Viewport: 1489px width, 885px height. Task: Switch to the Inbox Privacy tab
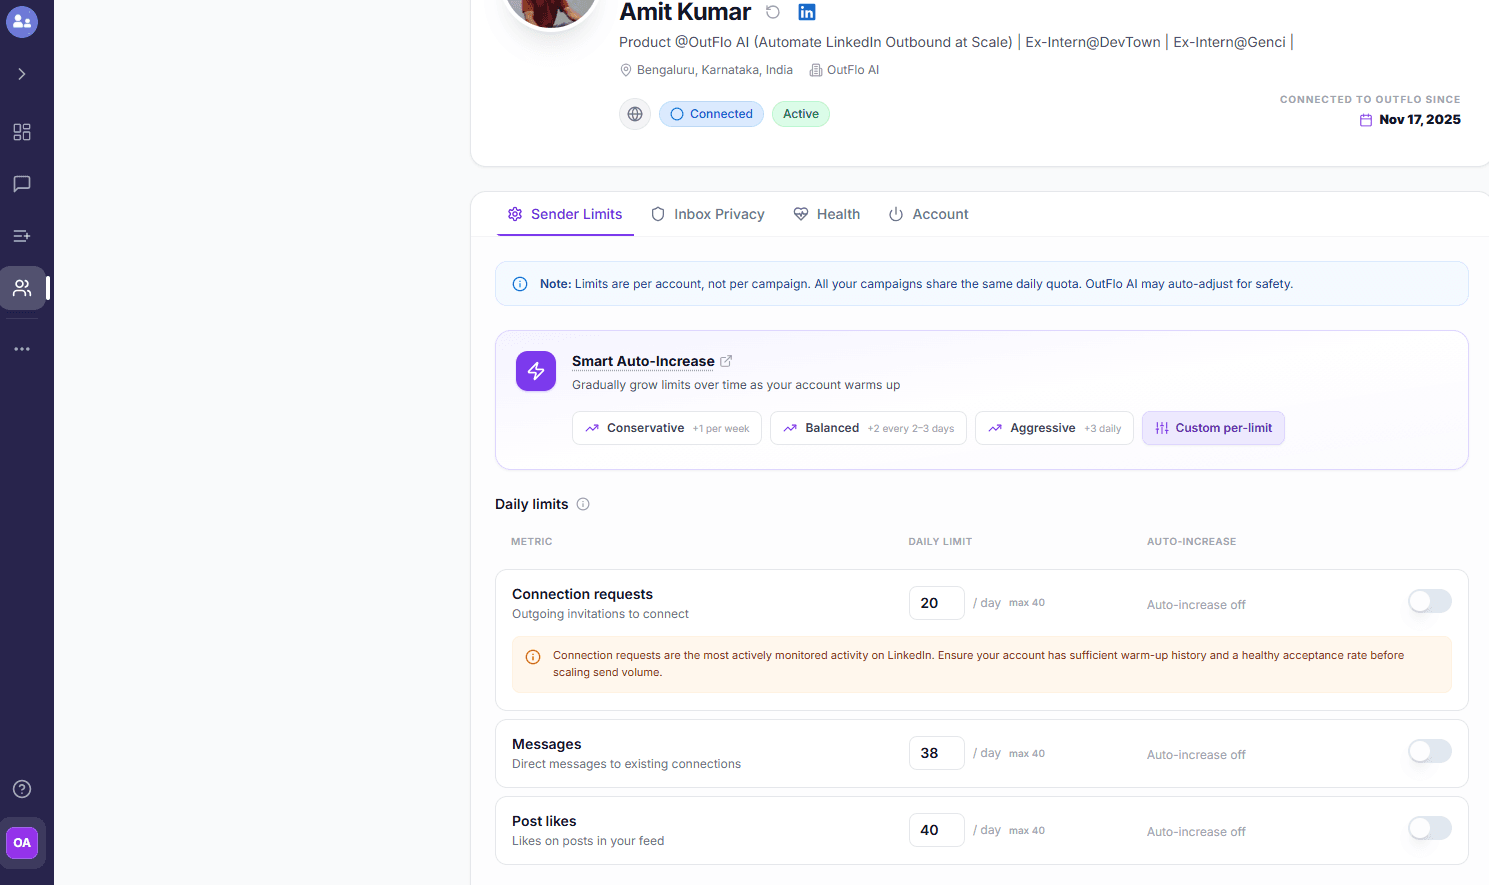click(708, 214)
